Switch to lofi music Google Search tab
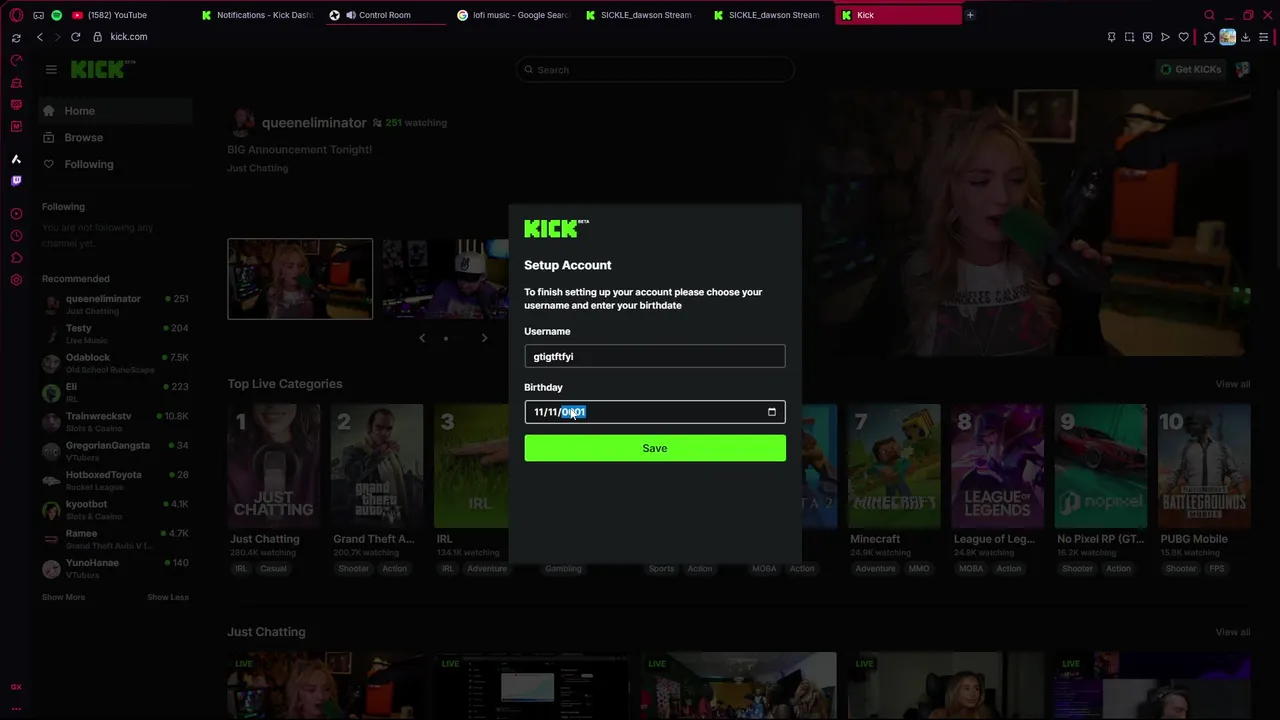Image resolution: width=1280 pixels, height=720 pixels. pyautogui.click(x=514, y=15)
